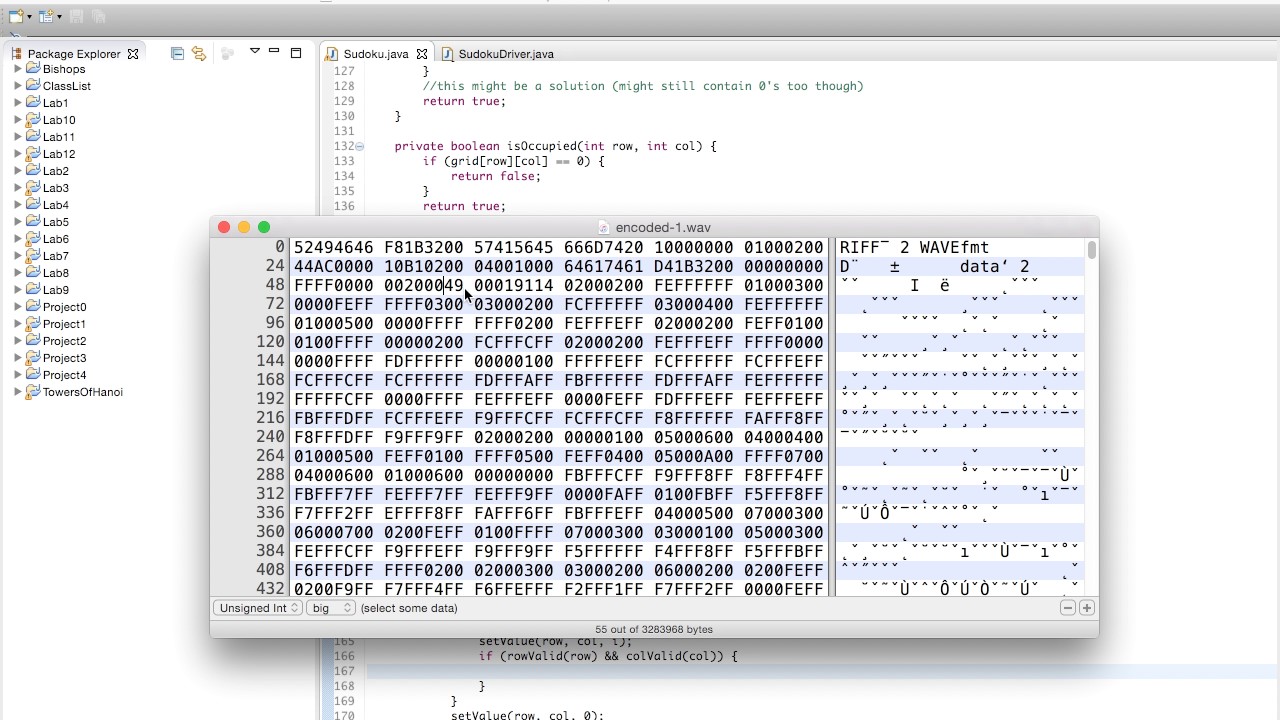This screenshot has height=720, width=1280.
Task: Select the Lab6 project folder icon
Action: [x=33, y=238]
